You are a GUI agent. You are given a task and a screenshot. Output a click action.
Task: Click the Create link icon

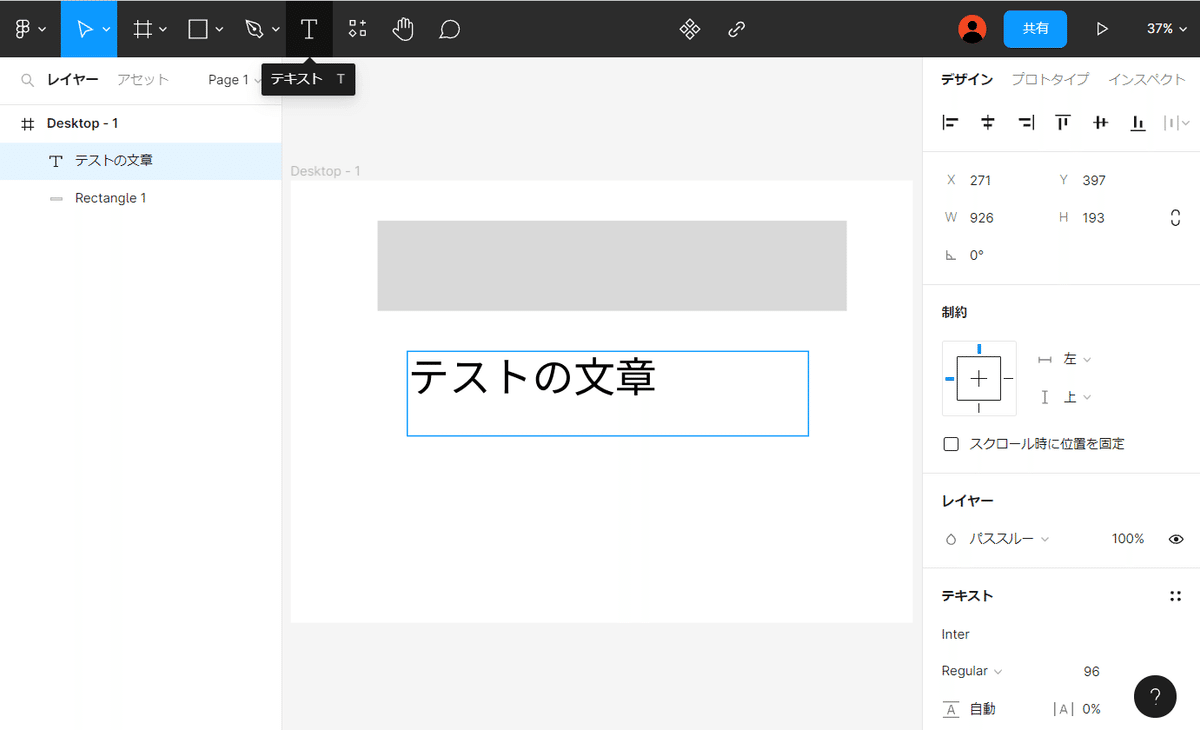(x=737, y=29)
